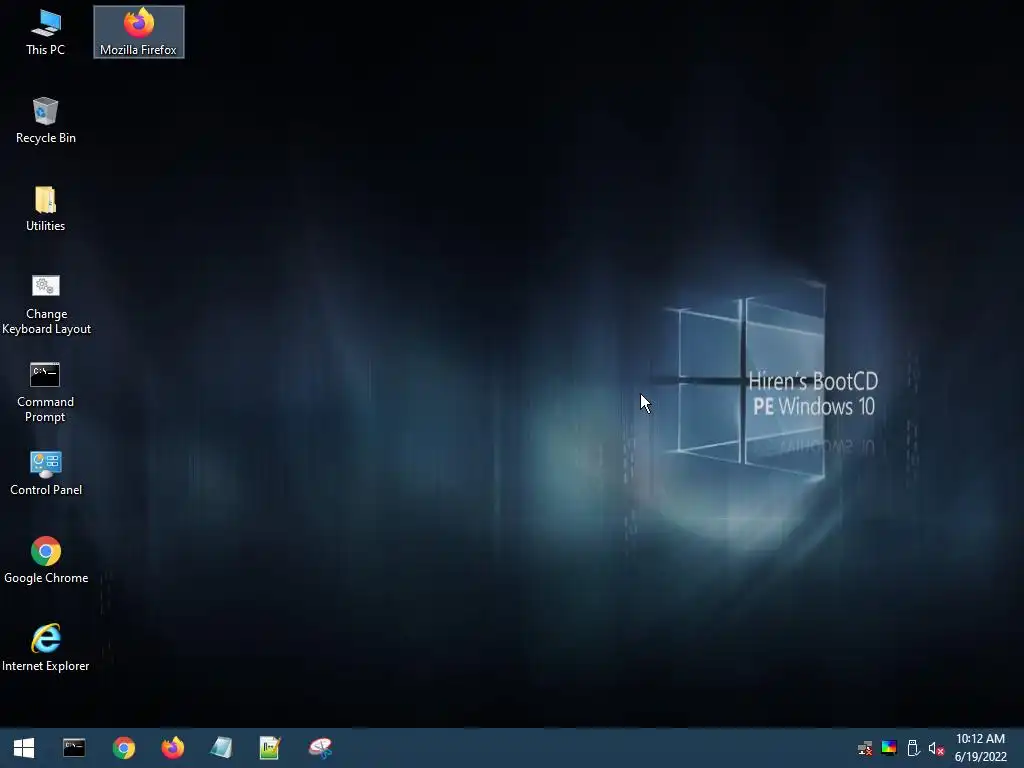Select the Mozilla Firefox desktop shortcut
Screen dimensions: 1024x768
click(x=138, y=33)
